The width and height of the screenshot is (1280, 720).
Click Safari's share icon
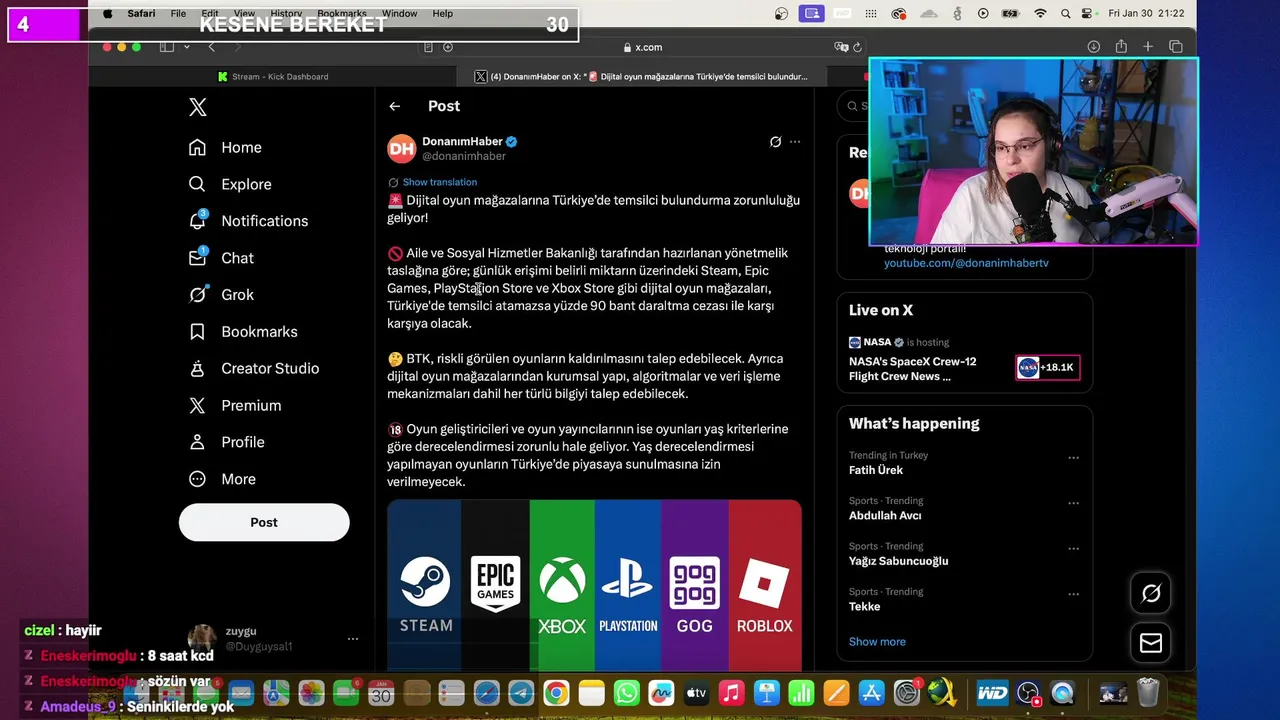pos(1121,47)
